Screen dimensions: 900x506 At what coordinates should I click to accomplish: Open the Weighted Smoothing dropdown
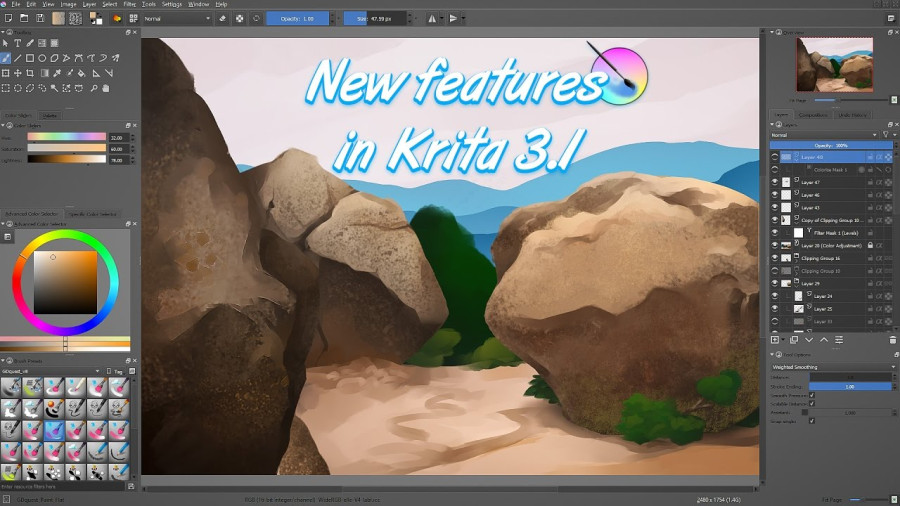(x=833, y=367)
